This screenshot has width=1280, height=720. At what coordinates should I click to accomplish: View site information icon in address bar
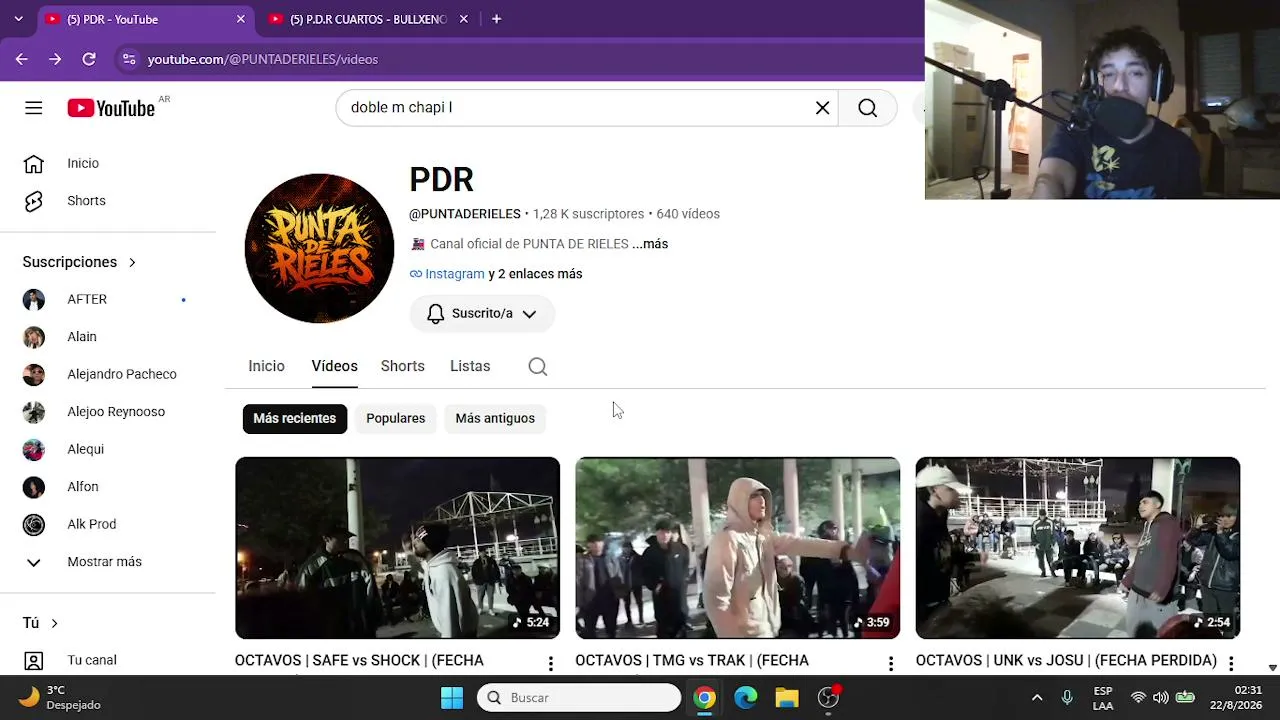(128, 59)
